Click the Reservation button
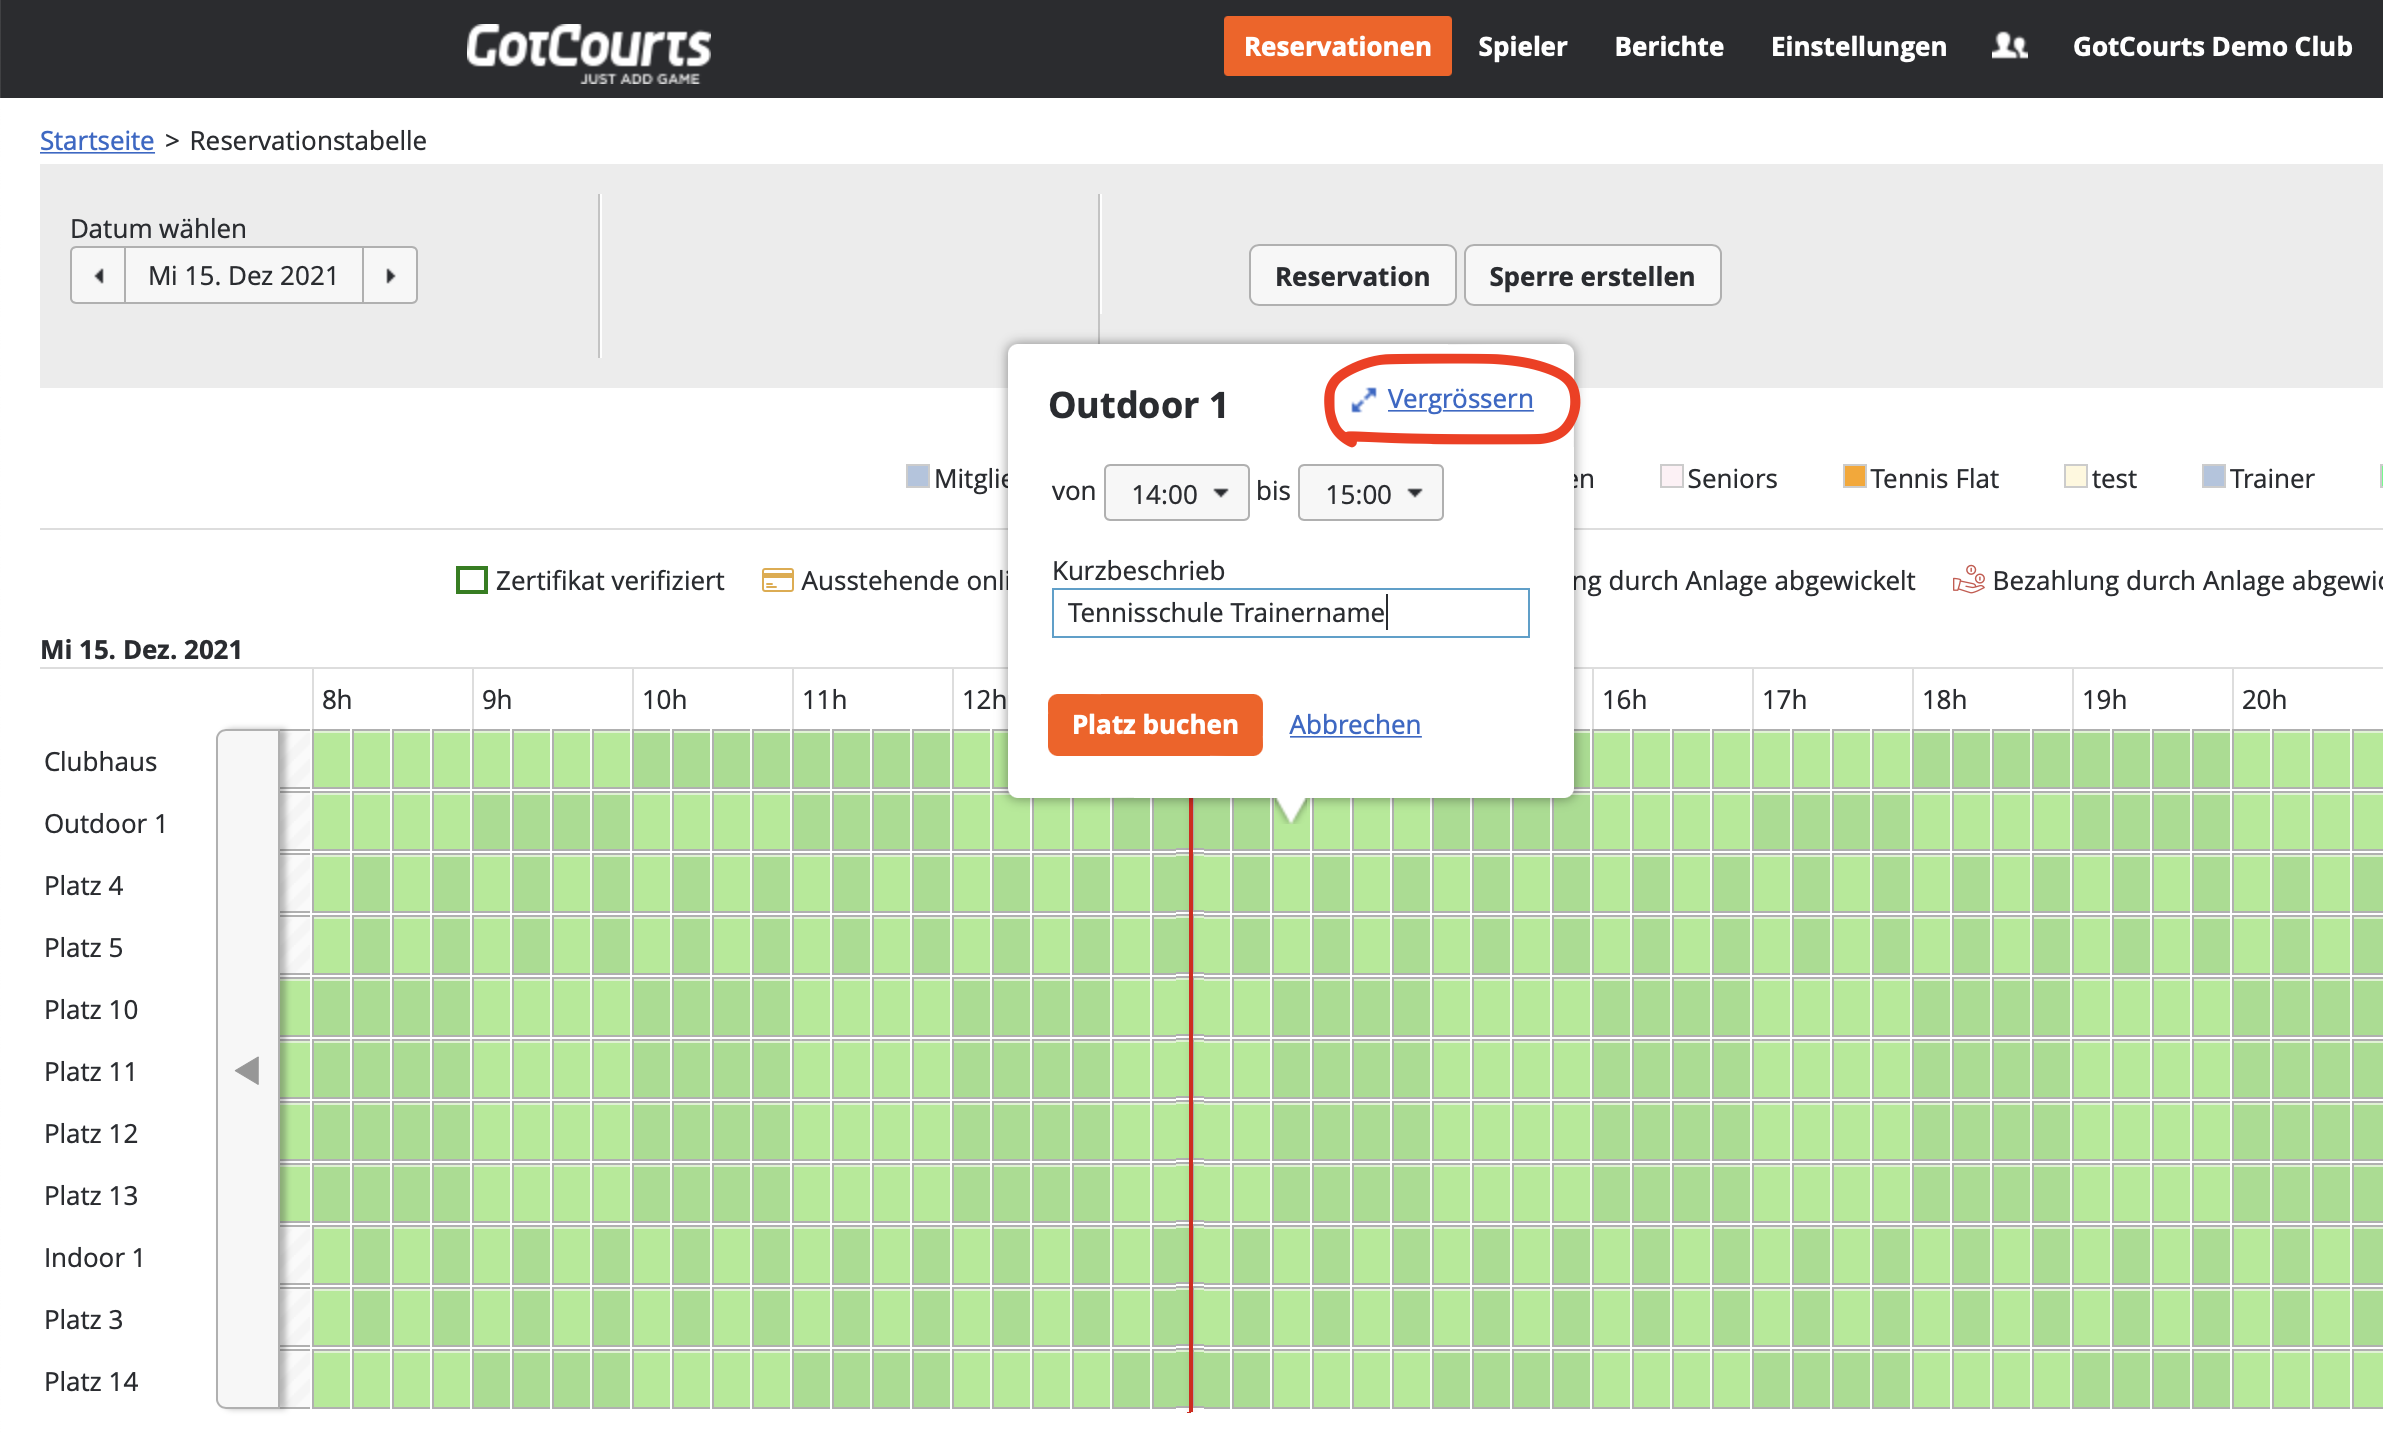Image resolution: width=2383 pixels, height=1434 pixels. pyautogui.click(x=1352, y=276)
